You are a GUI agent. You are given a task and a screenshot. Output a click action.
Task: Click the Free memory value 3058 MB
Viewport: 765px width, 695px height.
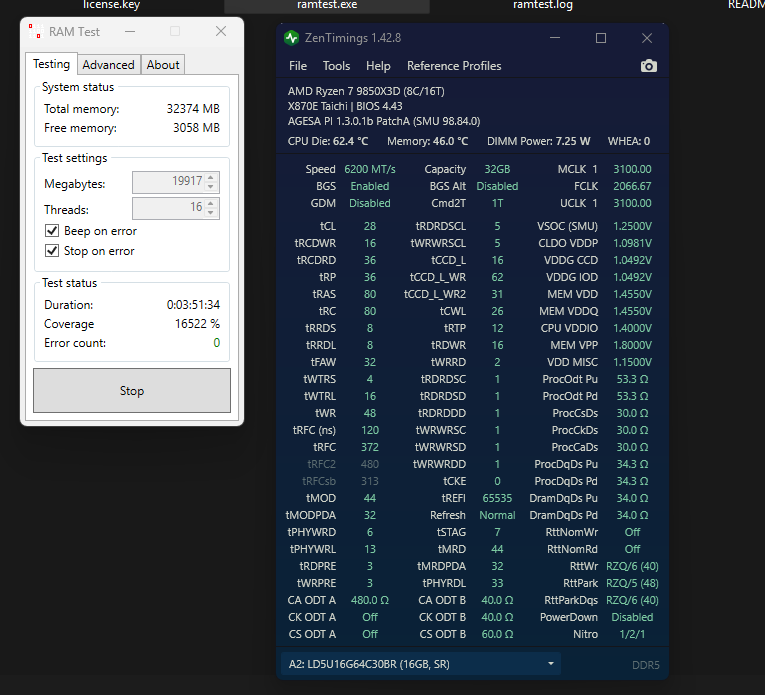coord(196,128)
